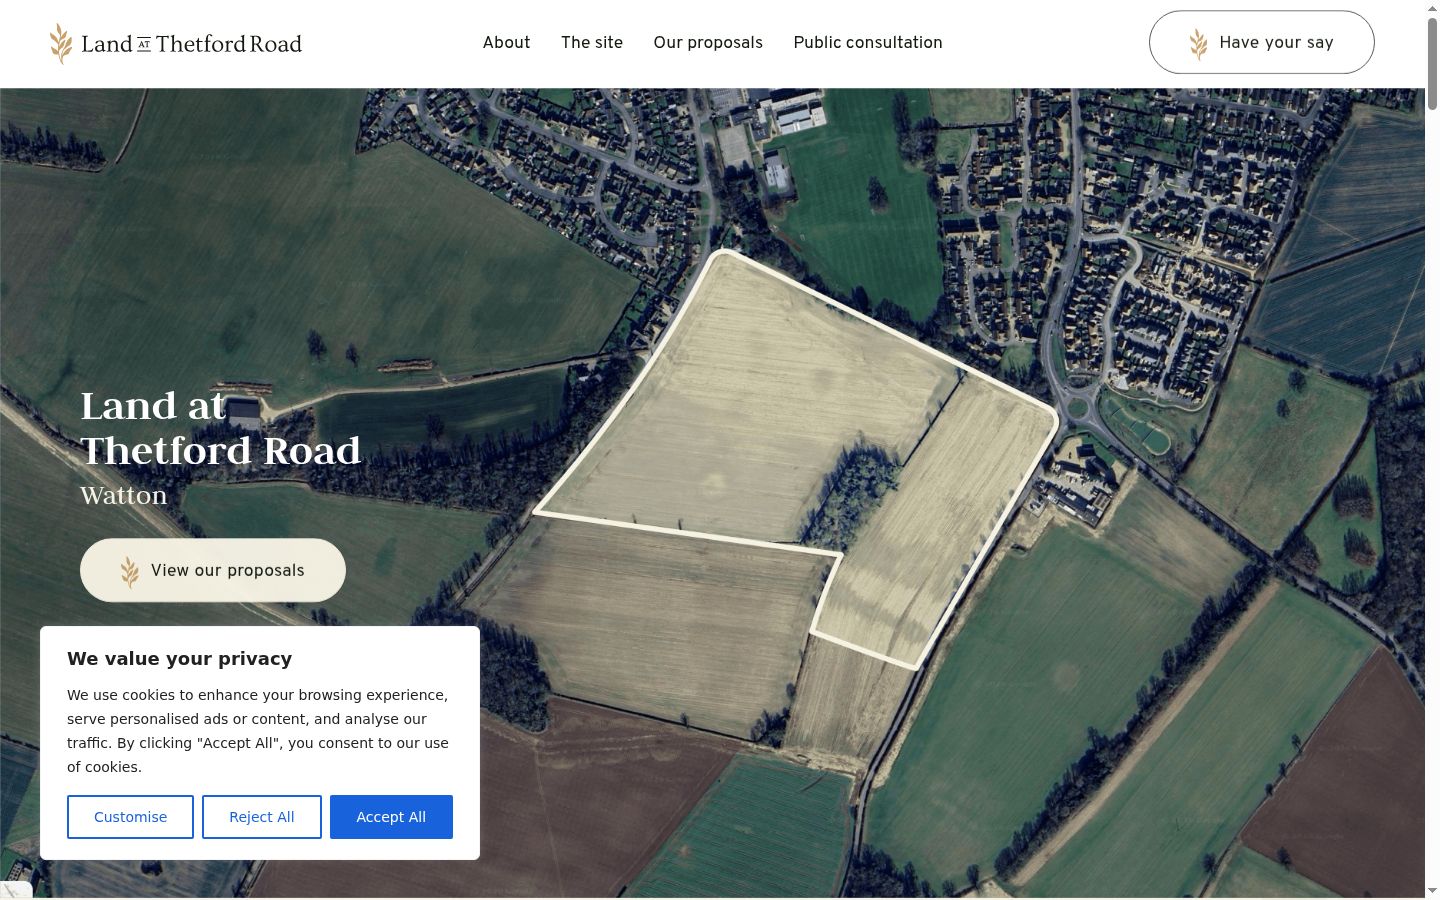This screenshot has height=900, width=1440.
Task: Open the About menu item
Action: tap(506, 43)
